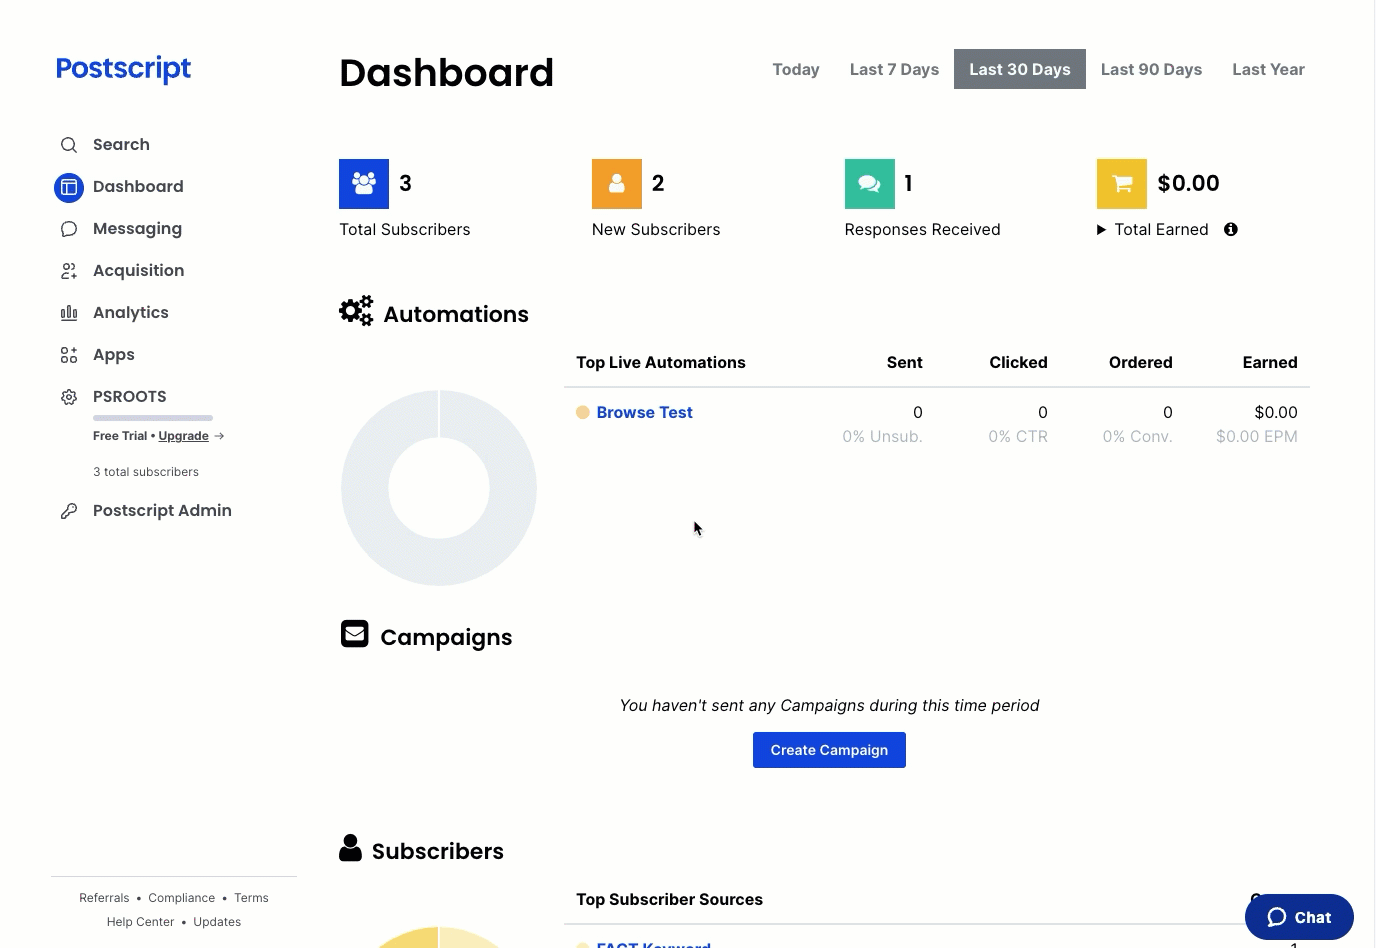The height and width of the screenshot is (948, 1376).
Task: Click the PSROOTS settings gear icon
Action: pos(69,397)
